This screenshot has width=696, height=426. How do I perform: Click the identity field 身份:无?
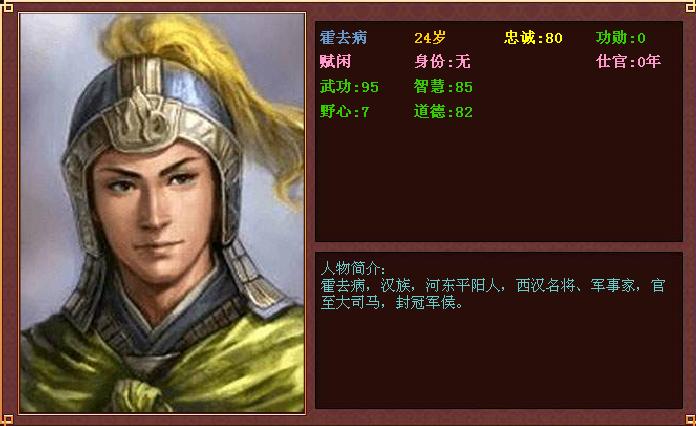tap(442, 61)
